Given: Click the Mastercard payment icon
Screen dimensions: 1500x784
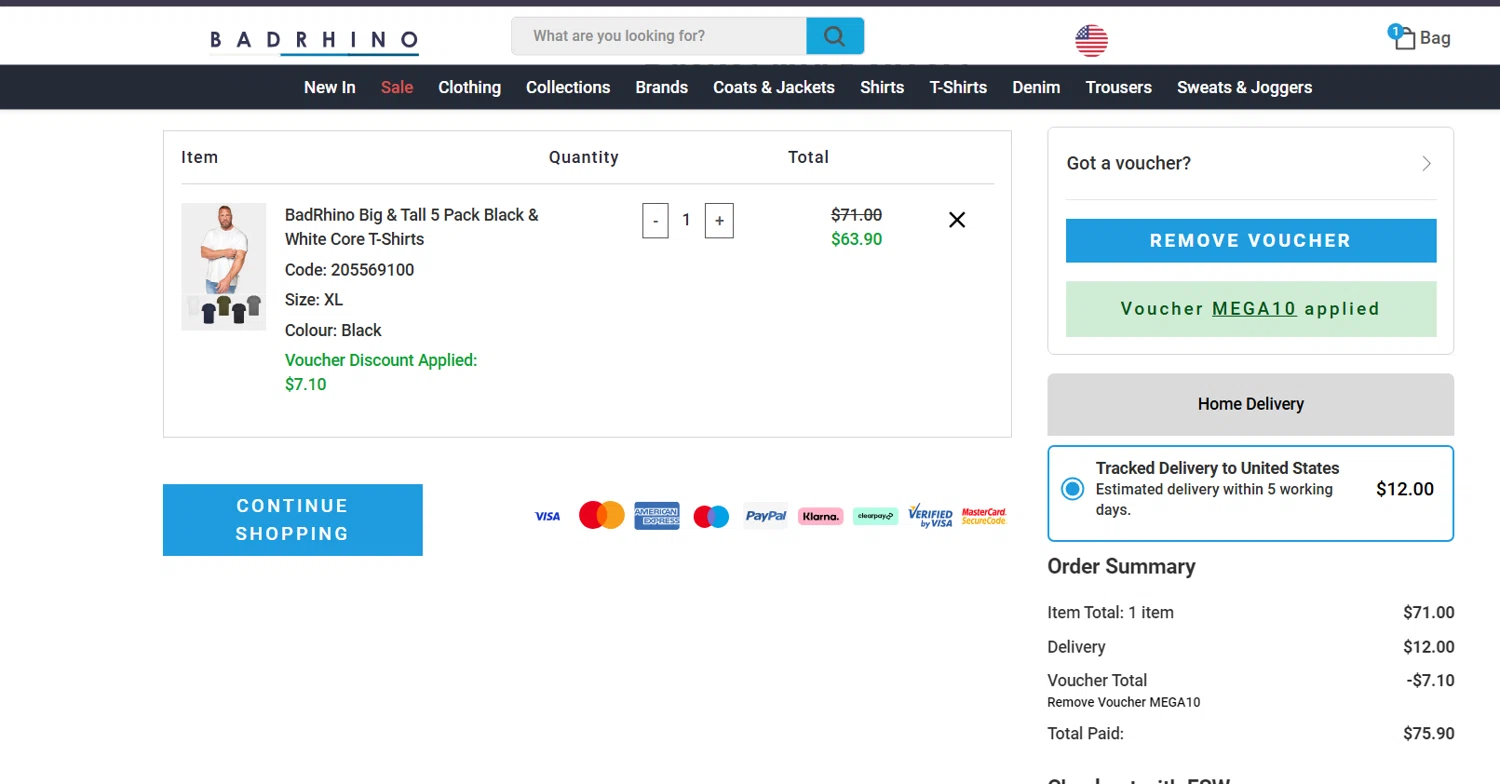Looking at the screenshot, I should point(602,516).
